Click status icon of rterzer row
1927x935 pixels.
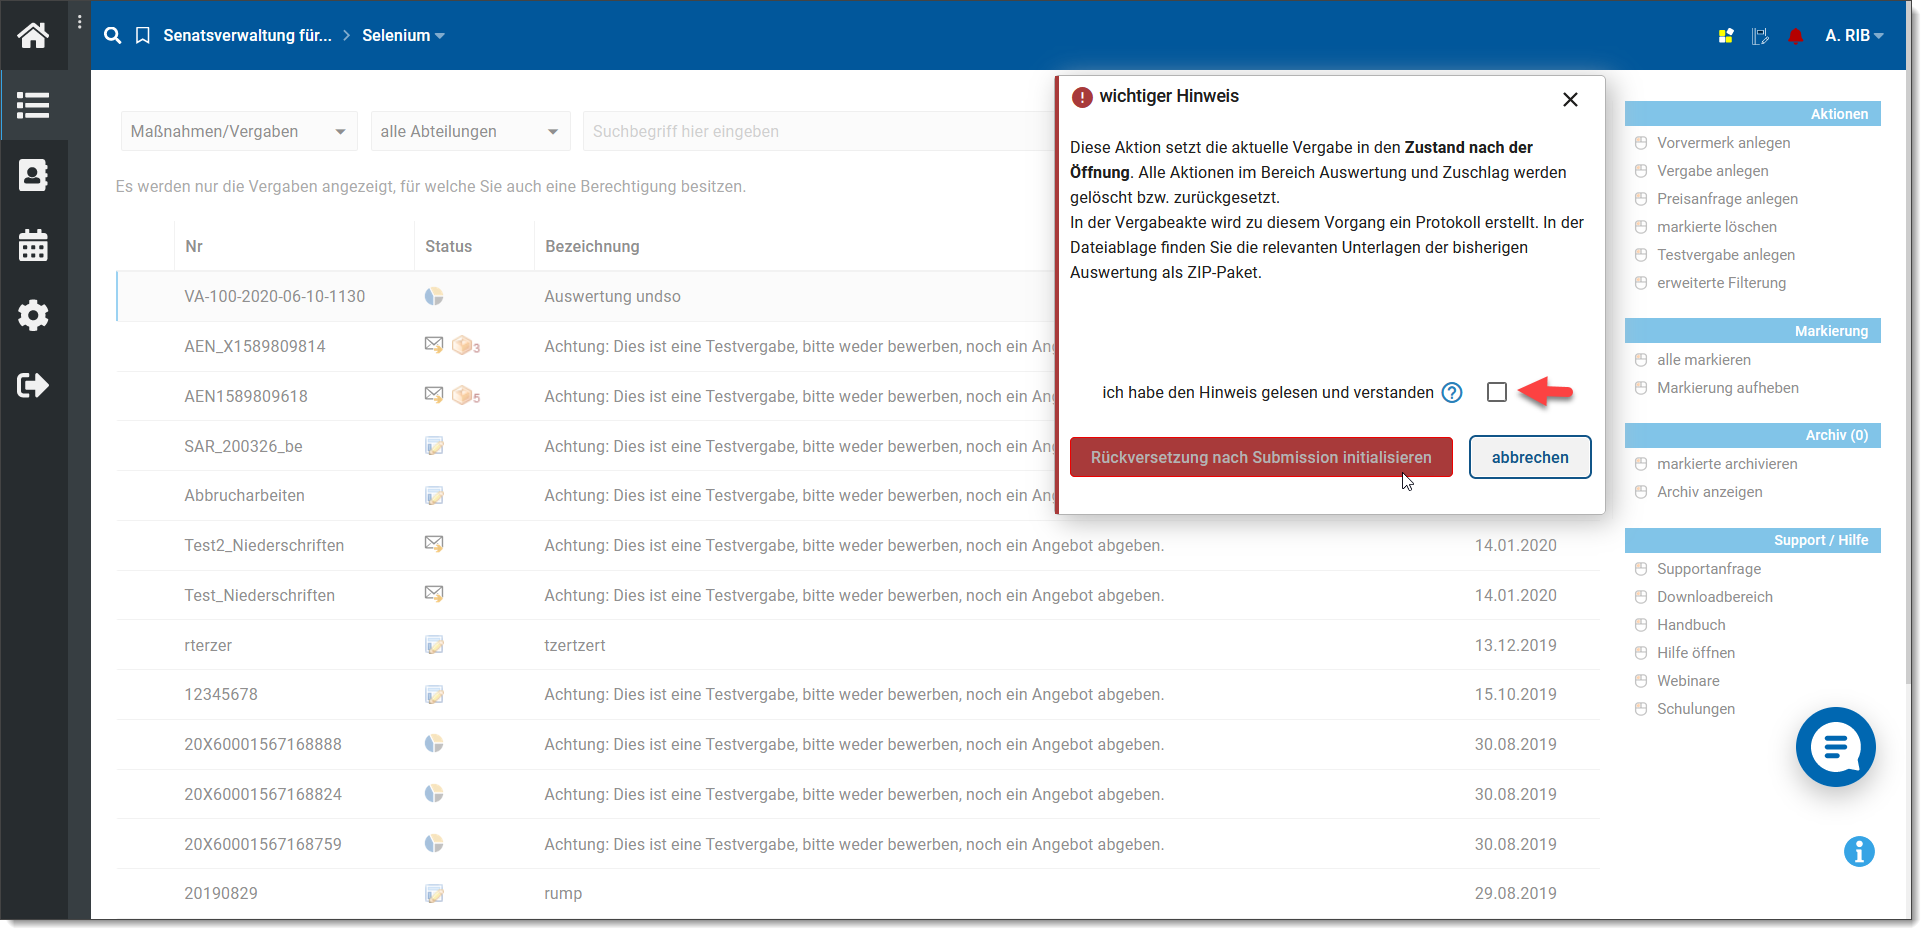click(434, 645)
